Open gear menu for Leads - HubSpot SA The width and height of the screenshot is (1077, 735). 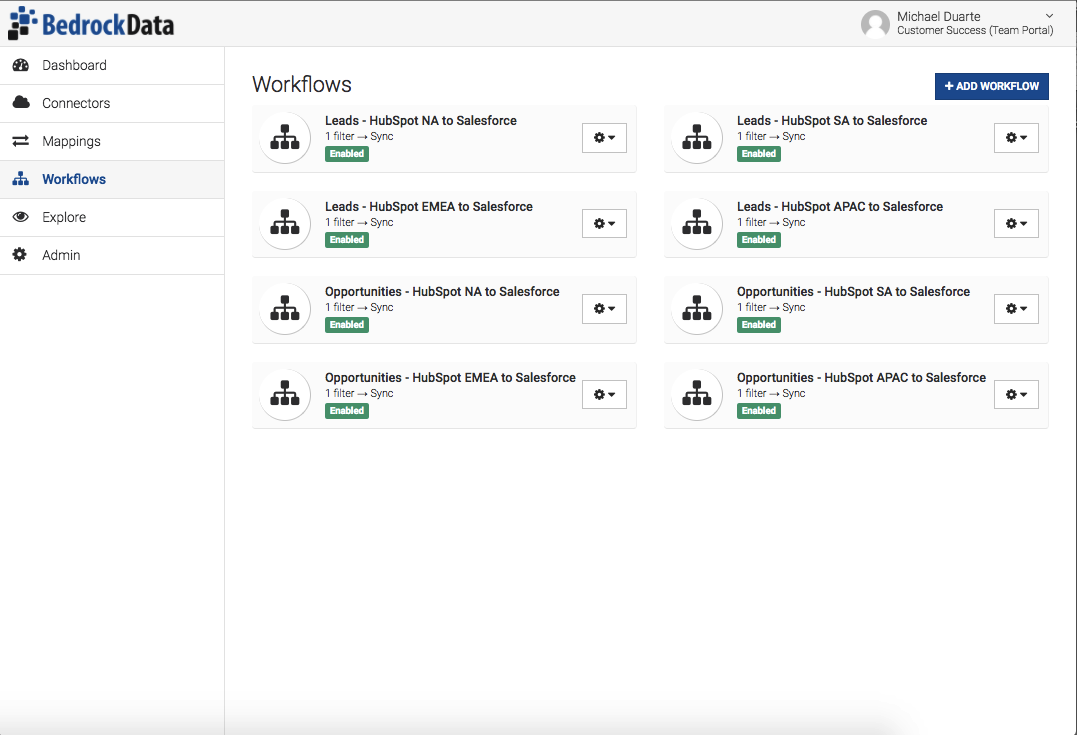[x=1016, y=137]
